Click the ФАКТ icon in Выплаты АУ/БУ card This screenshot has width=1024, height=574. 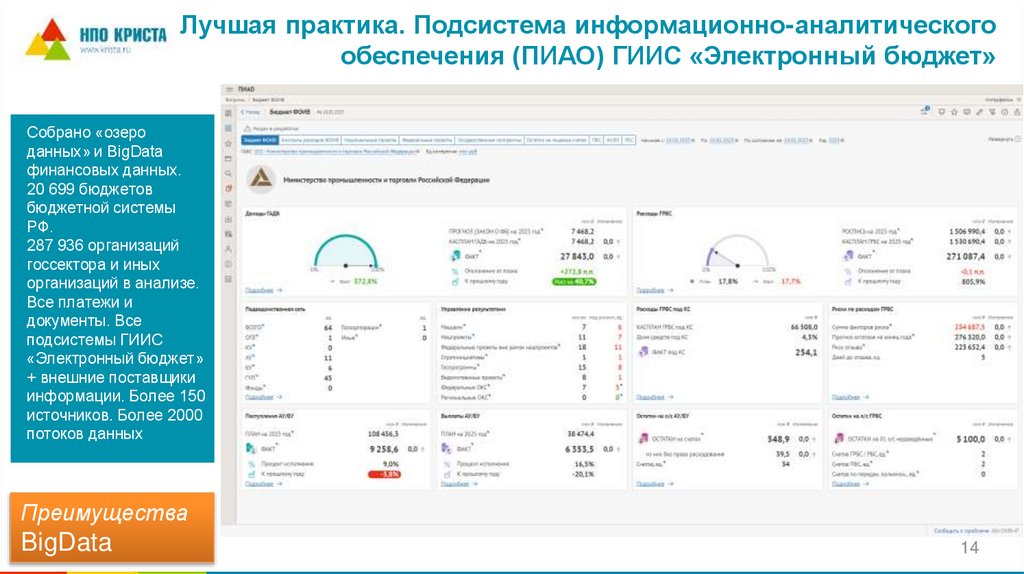pos(446,449)
